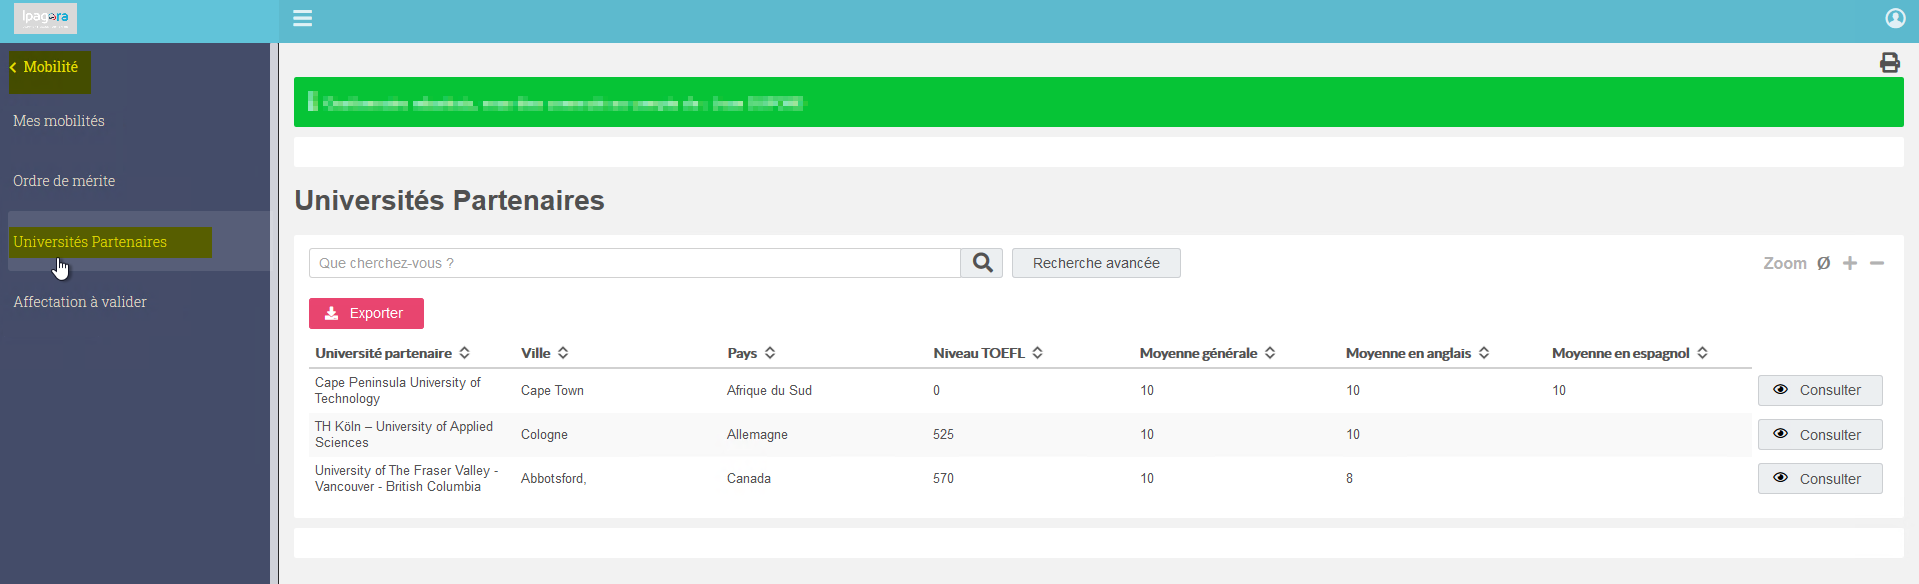1919x584 pixels.
Task: Collapse the Mobilité menu back chevron
Action: pos(14,67)
